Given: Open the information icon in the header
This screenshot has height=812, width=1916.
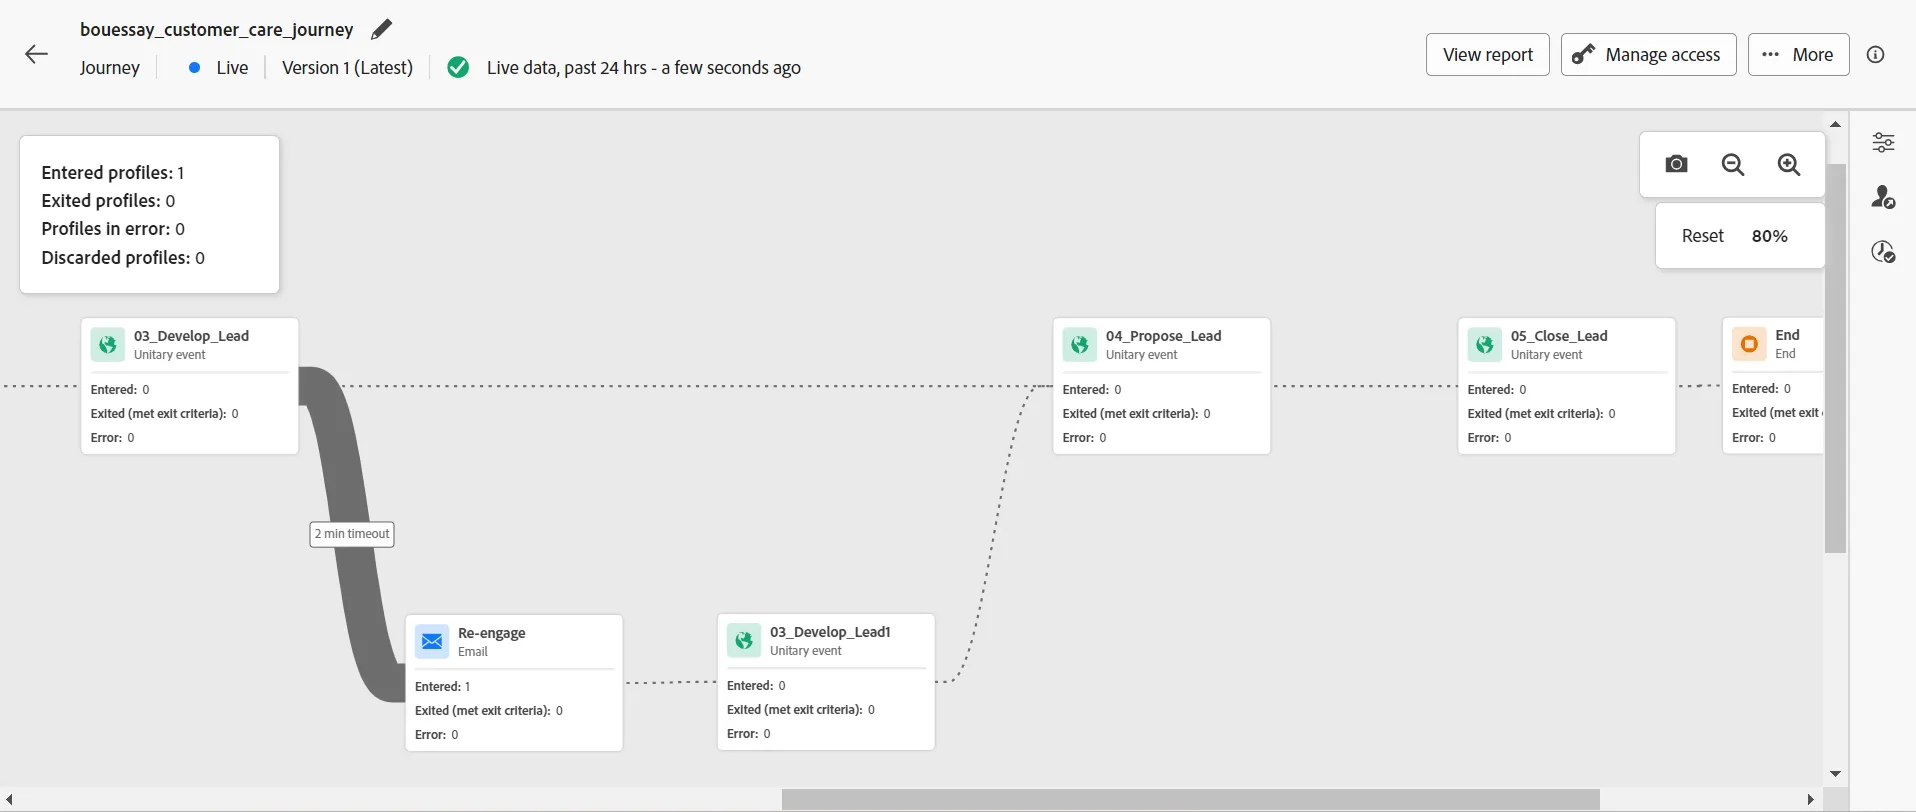Looking at the screenshot, I should 1876,55.
